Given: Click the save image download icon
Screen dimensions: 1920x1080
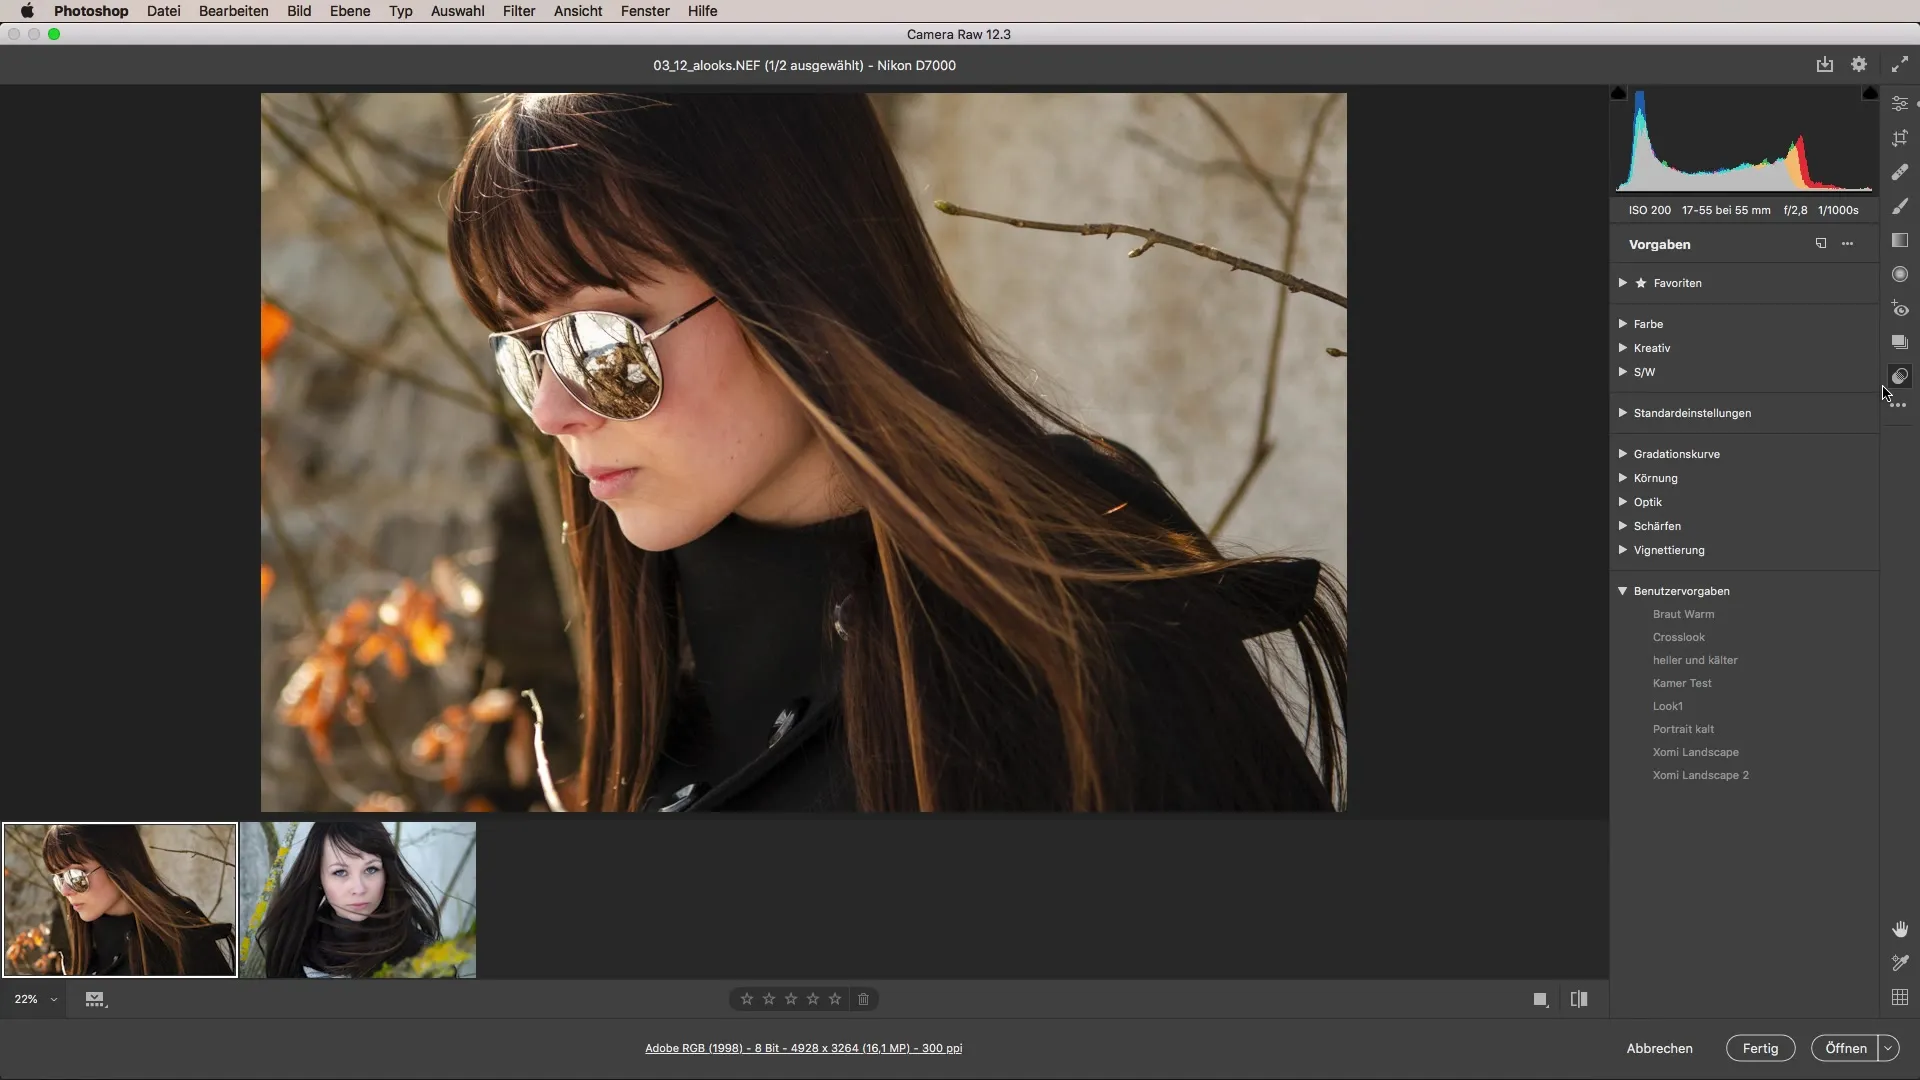Looking at the screenshot, I should point(1825,64).
